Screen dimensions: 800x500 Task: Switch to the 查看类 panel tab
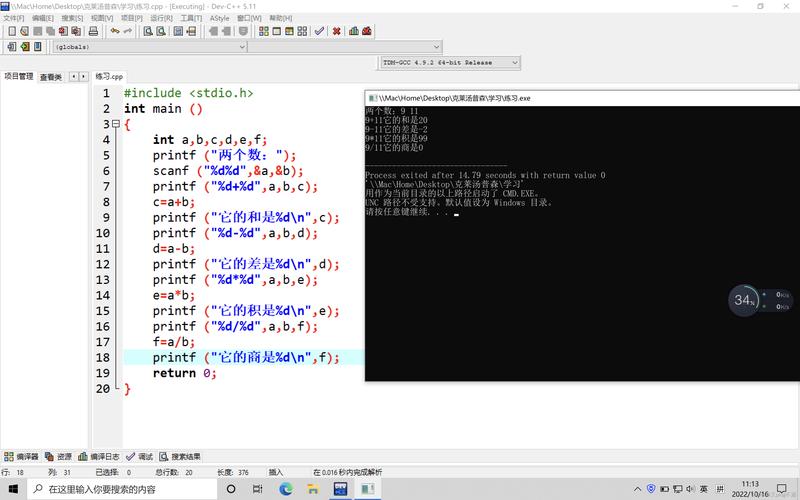[x=50, y=76]
